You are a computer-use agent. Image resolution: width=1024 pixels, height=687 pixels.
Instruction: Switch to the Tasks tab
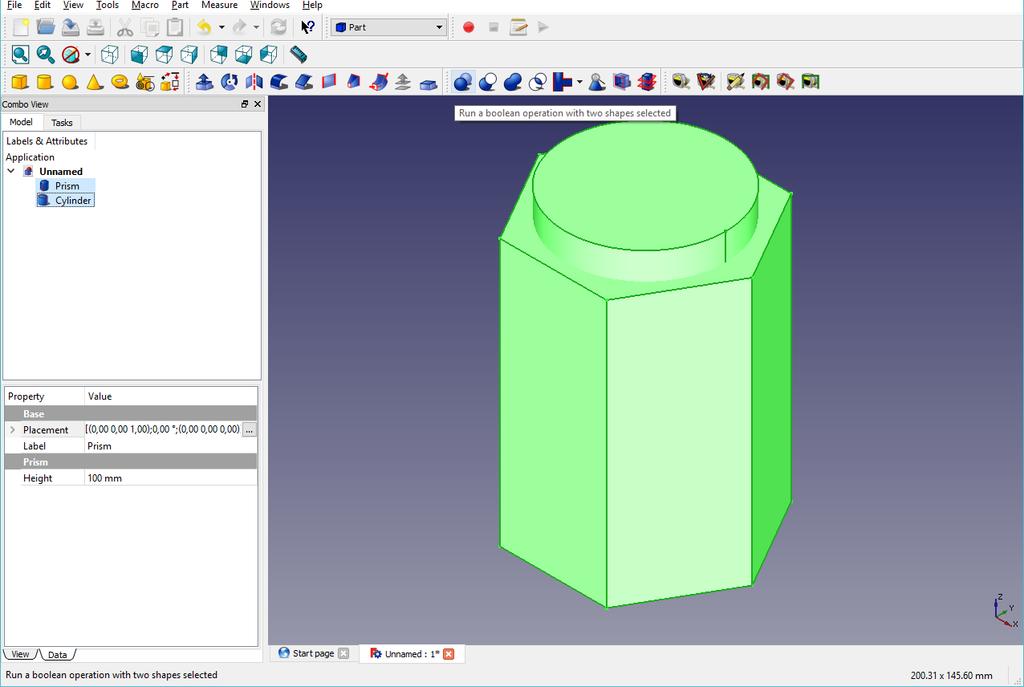click(62, 123)
